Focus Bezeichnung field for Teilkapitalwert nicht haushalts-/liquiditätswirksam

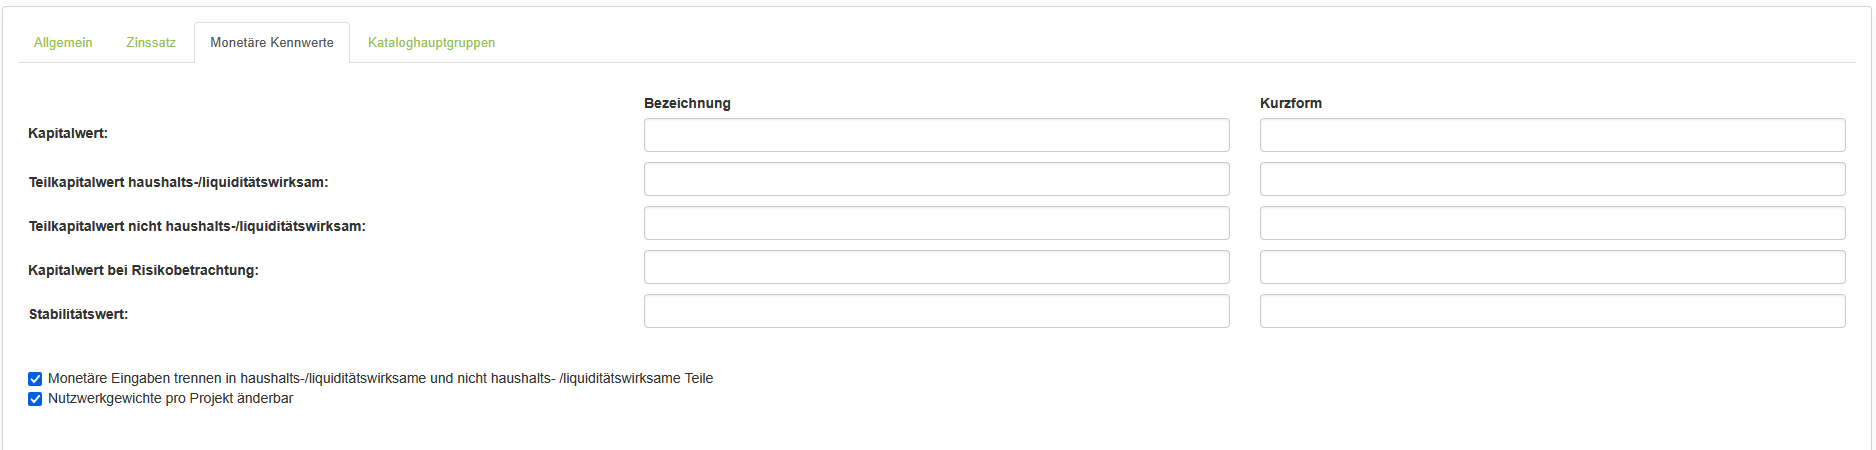click(x=936, y=223)
